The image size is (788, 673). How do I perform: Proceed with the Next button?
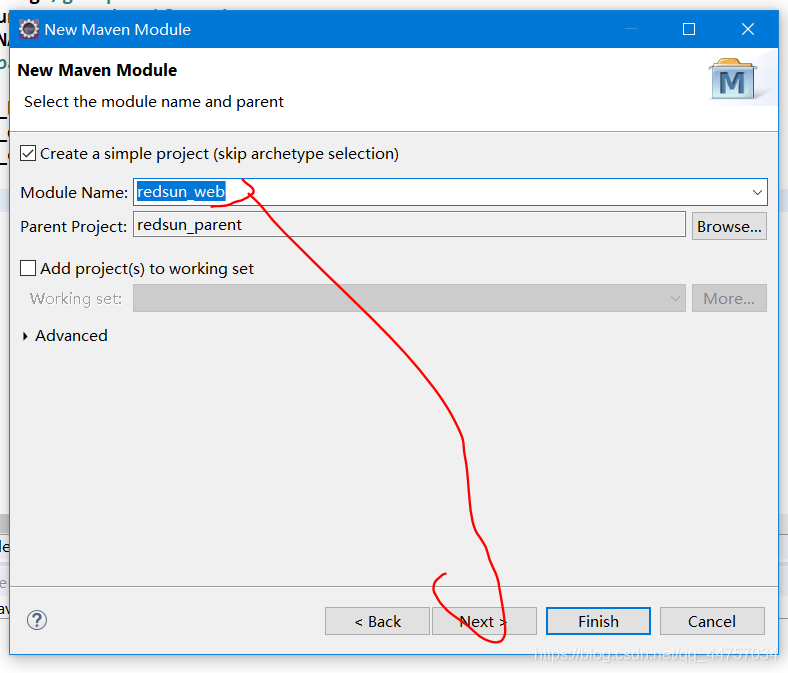pos(484,621)
